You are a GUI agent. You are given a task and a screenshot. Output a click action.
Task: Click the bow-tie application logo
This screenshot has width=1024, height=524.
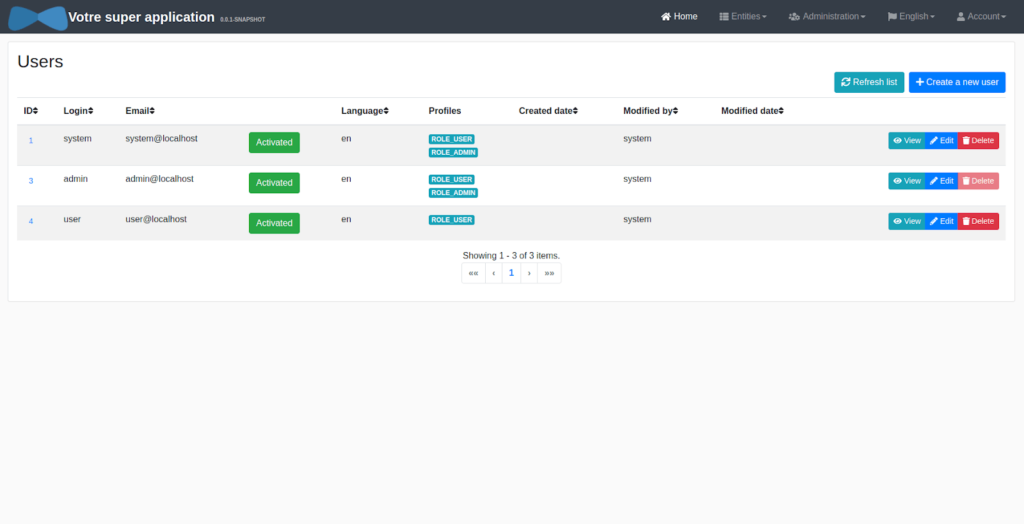(37, 17)
